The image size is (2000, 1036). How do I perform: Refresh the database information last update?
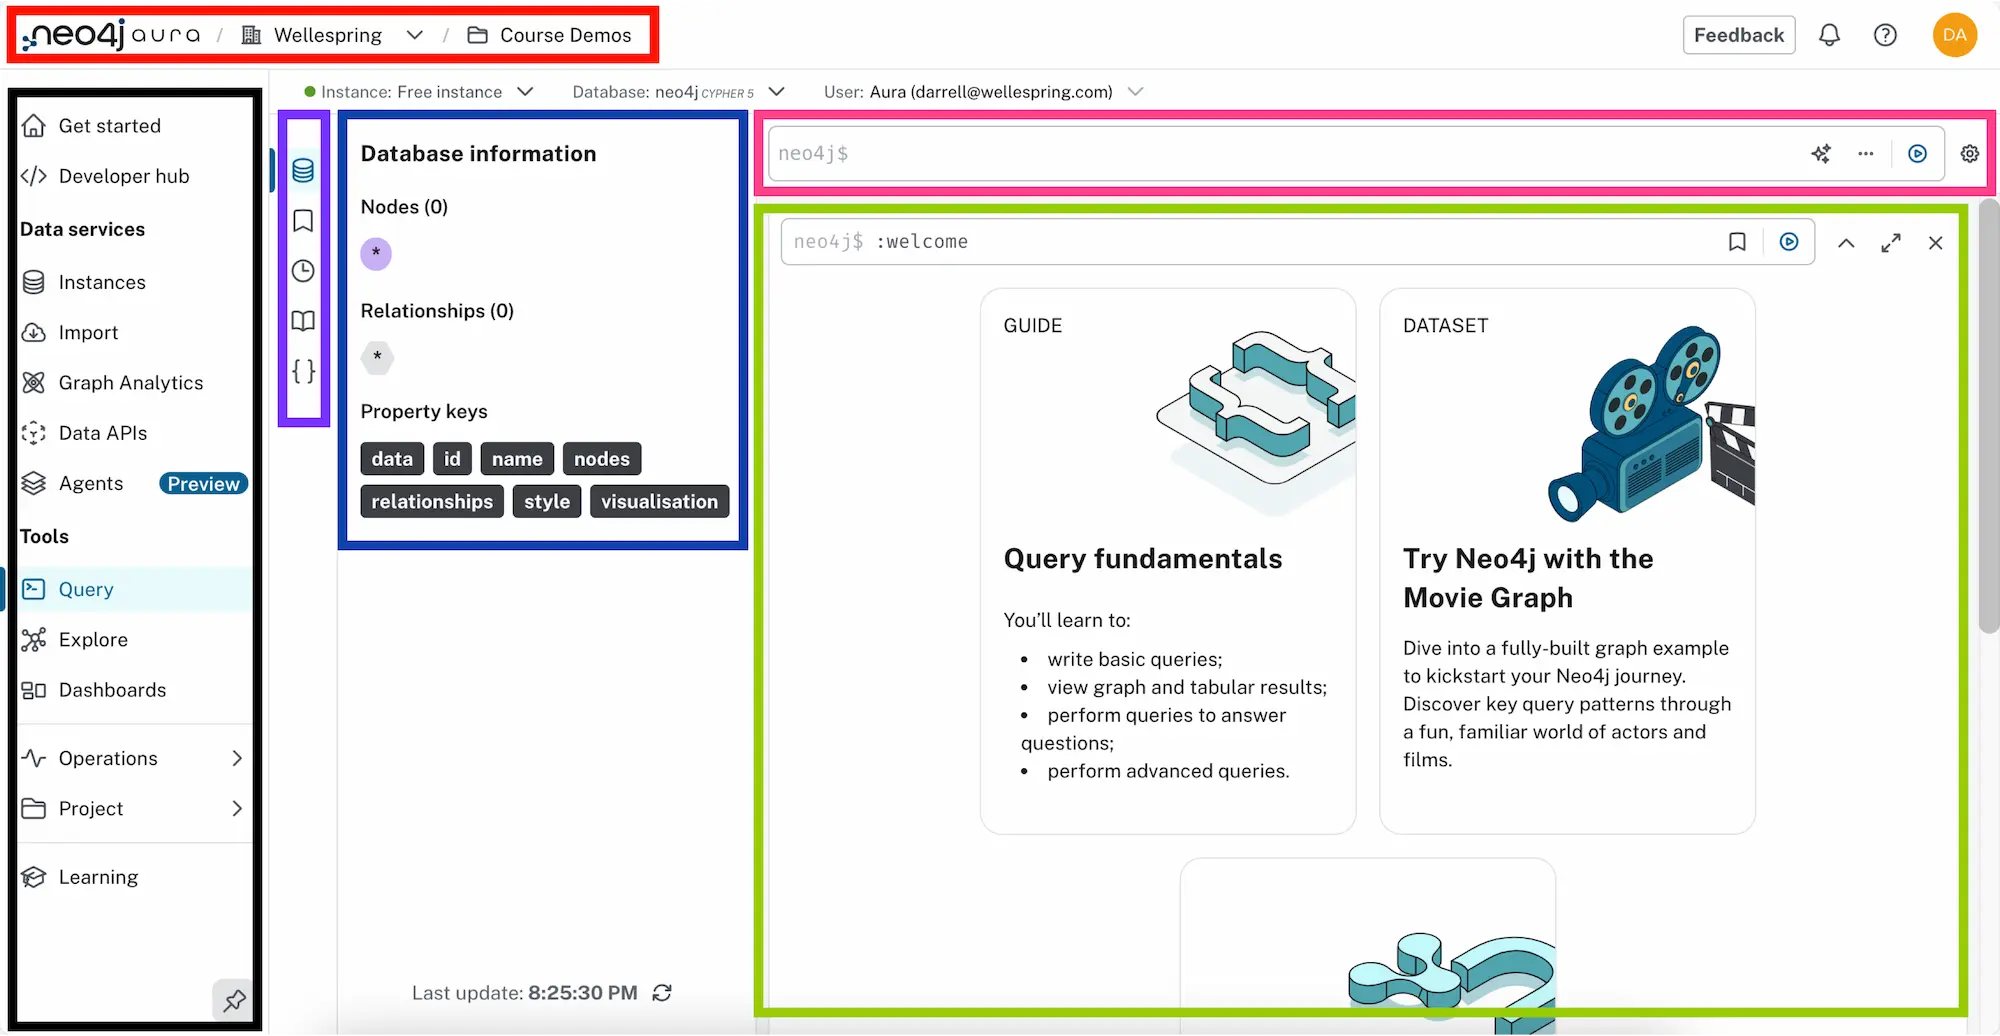662,993
